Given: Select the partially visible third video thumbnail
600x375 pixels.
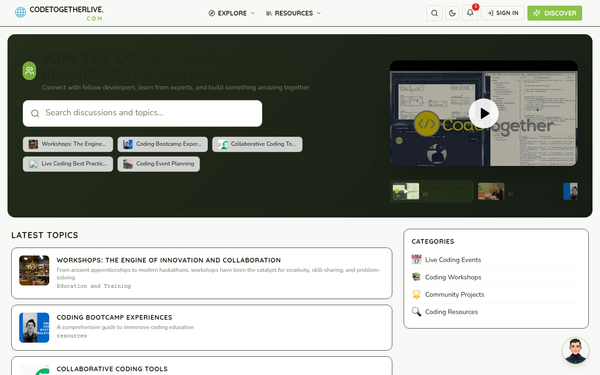Looking at the screenshot, I should pos(571,191).
